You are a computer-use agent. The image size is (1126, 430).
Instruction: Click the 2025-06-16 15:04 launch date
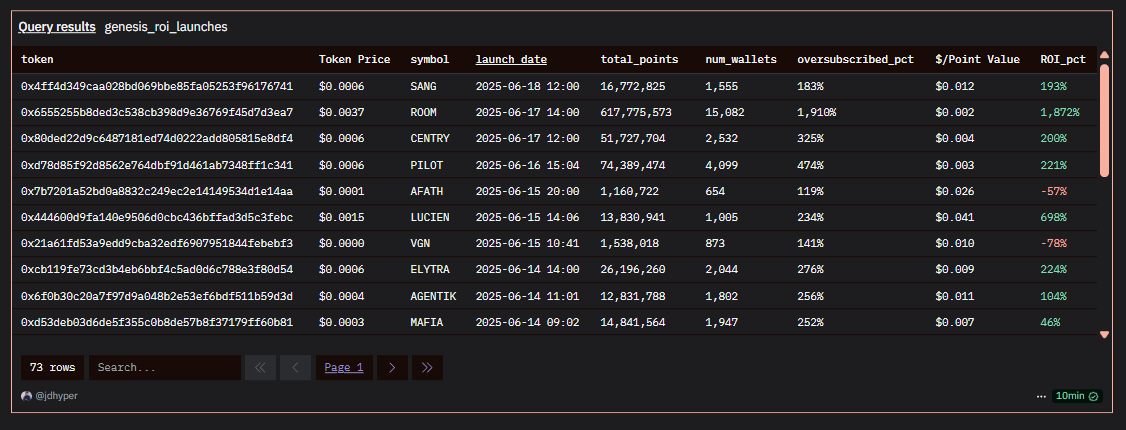(x=527, y=165)
